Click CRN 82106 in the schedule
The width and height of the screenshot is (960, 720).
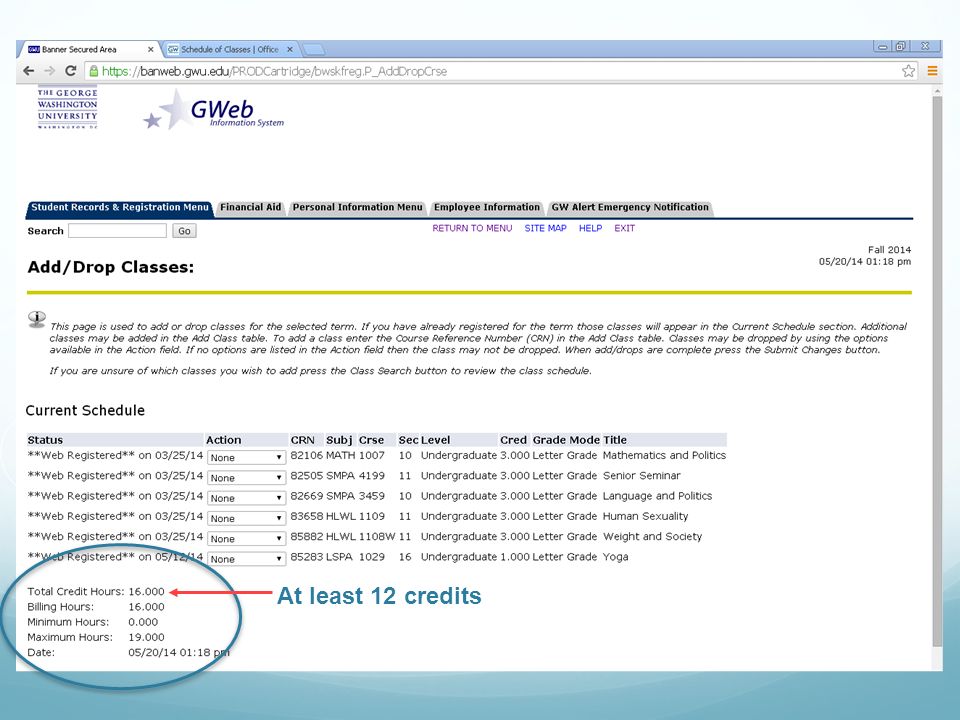[x=307, y=456]
